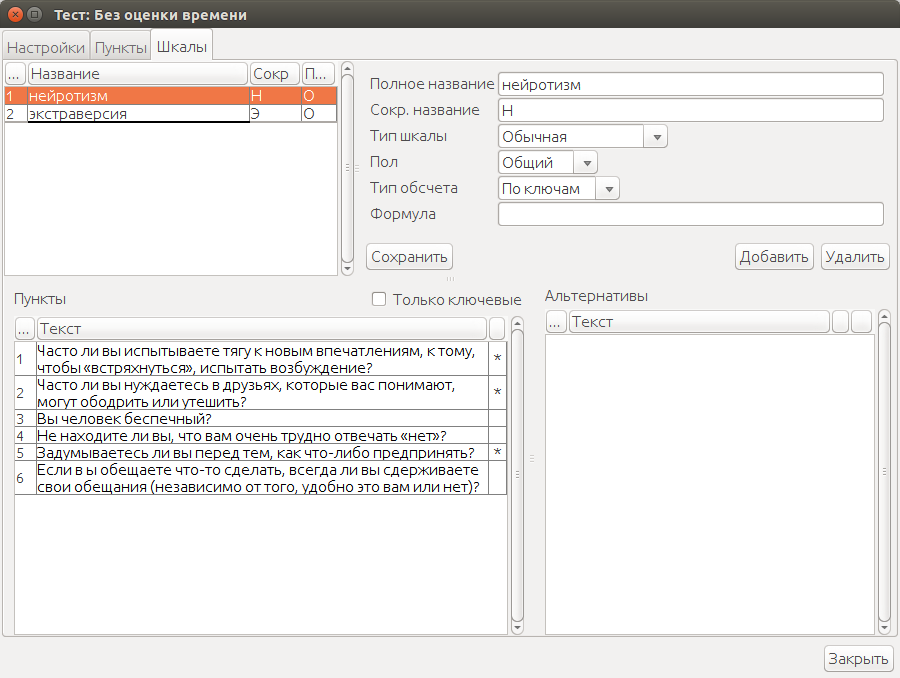Click the asterisk key mark in item 1
Screen dimensions: 900x678
tap(497, 359)
